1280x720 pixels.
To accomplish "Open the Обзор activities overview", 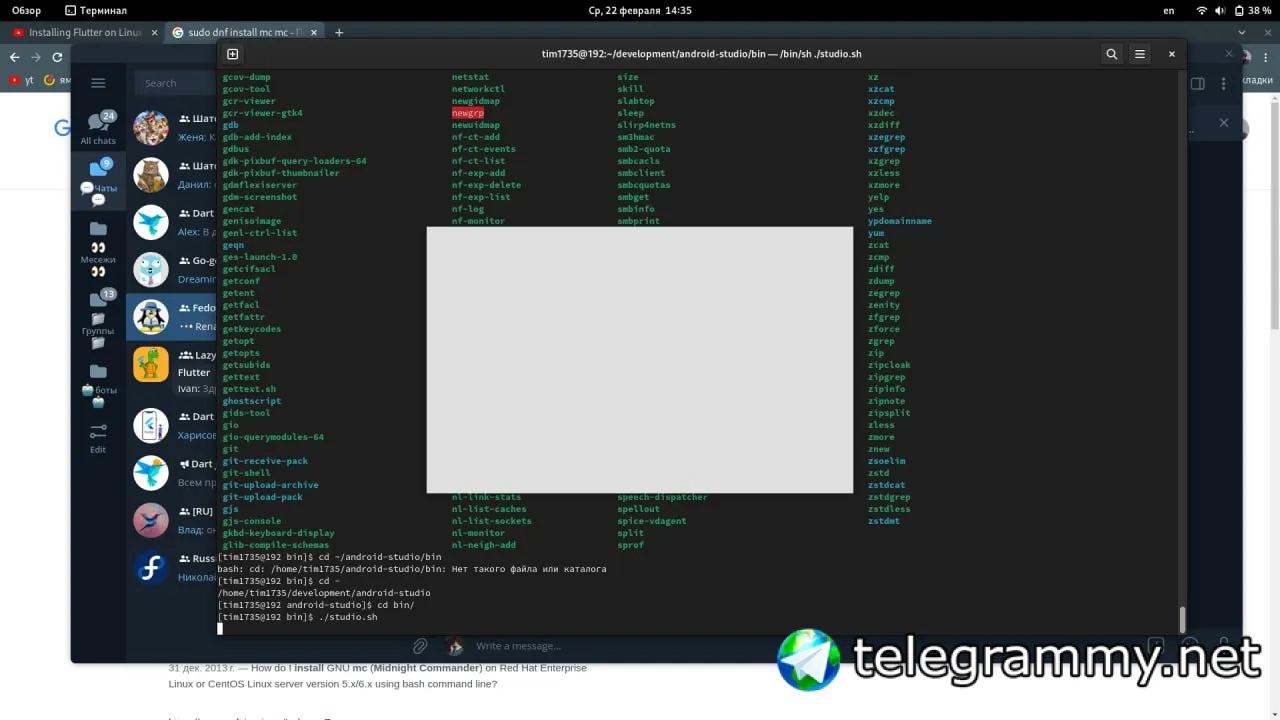I will [26, 10].
